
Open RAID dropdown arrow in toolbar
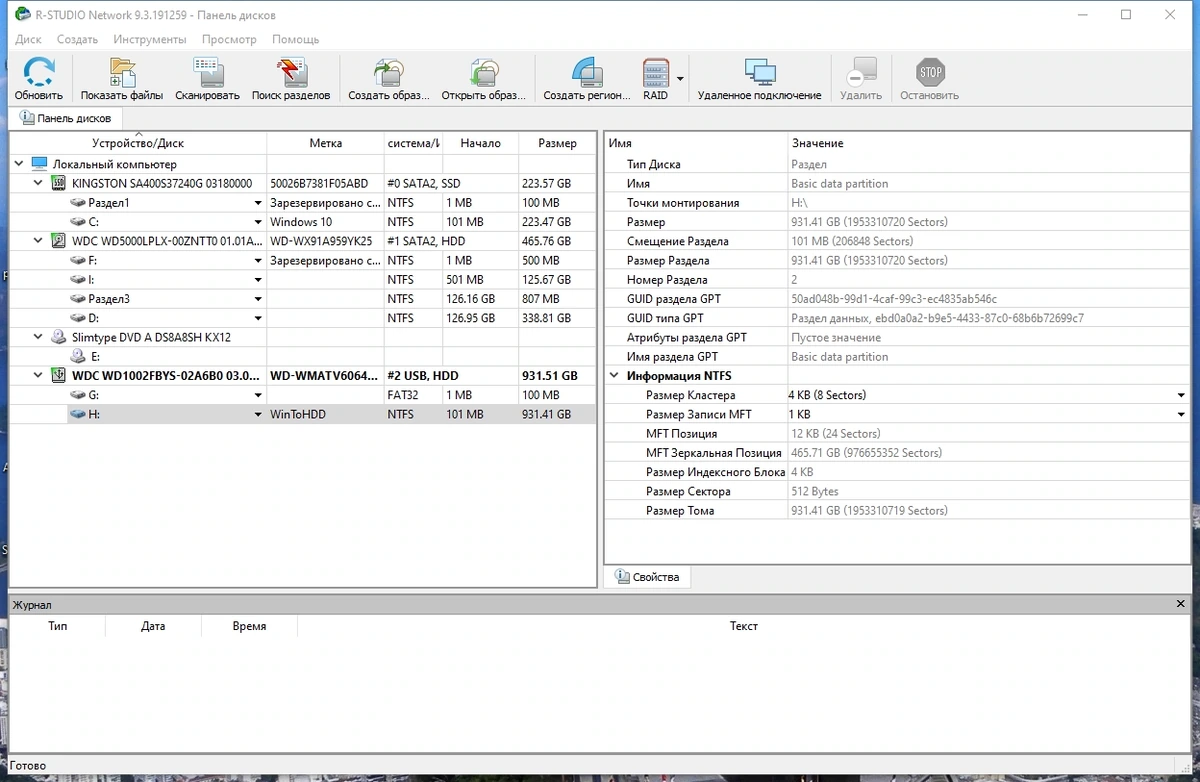[x=680, y=78]
